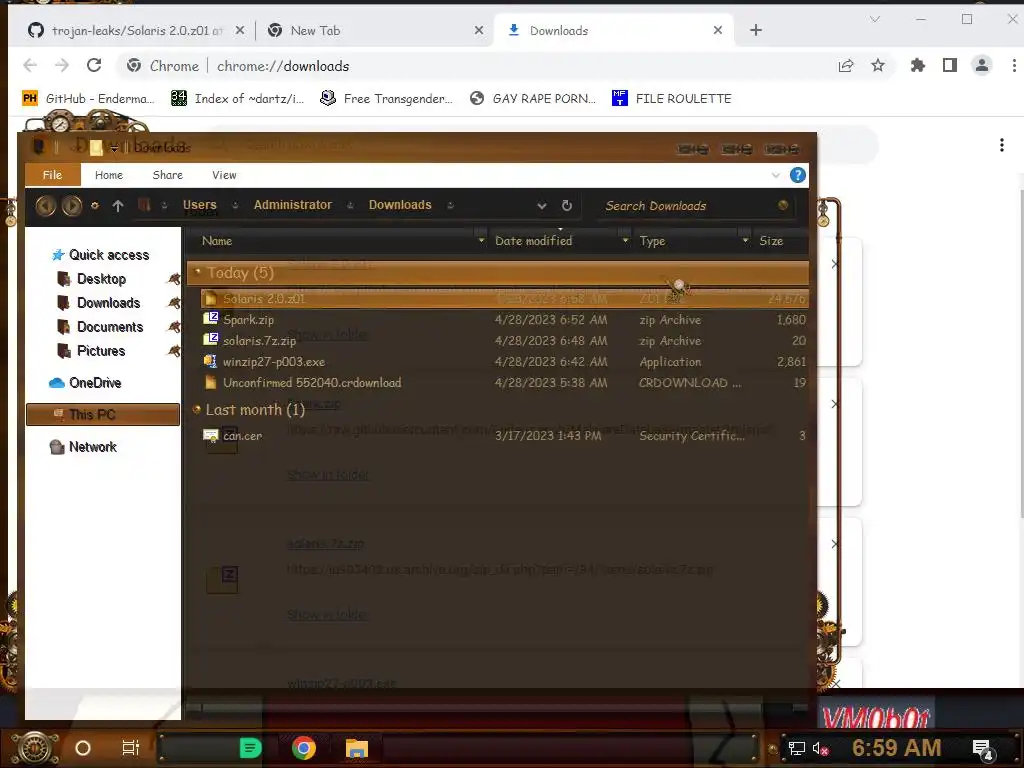Collapse the Today (5) group

(197, 272)
